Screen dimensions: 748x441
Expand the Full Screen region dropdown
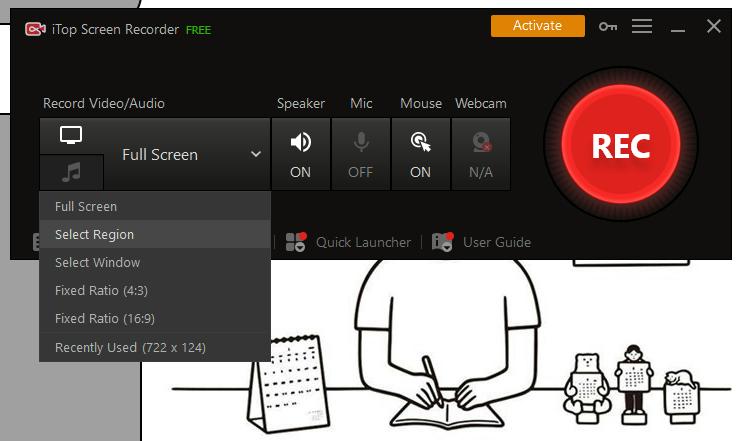click(187, 154)
